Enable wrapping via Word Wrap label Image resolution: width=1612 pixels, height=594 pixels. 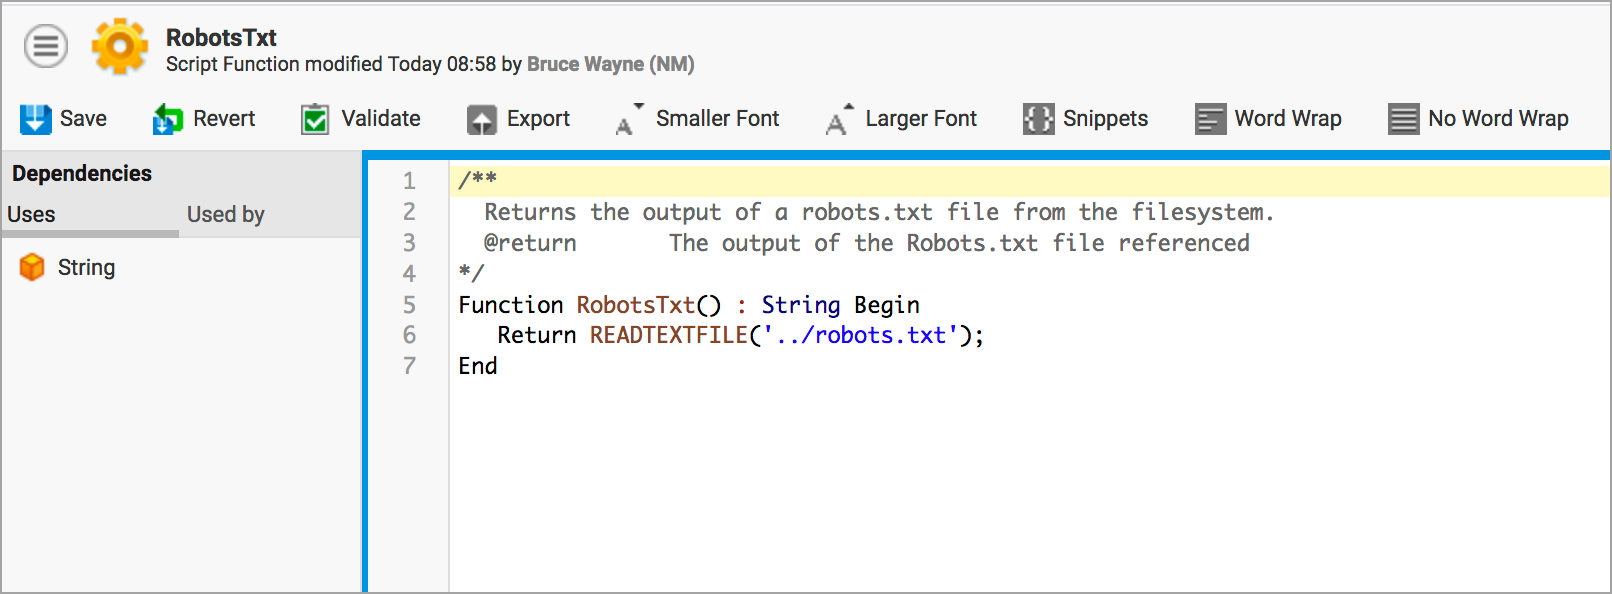click(1288, 118)
